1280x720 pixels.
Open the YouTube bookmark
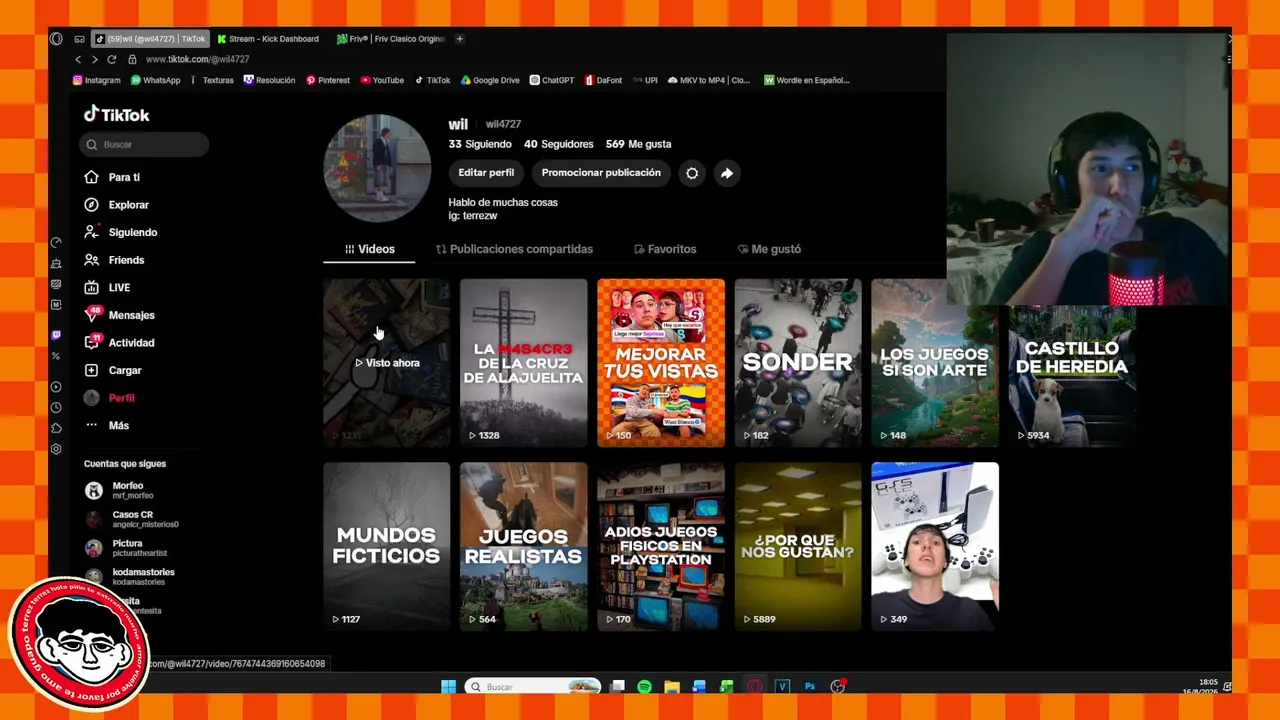382,80
